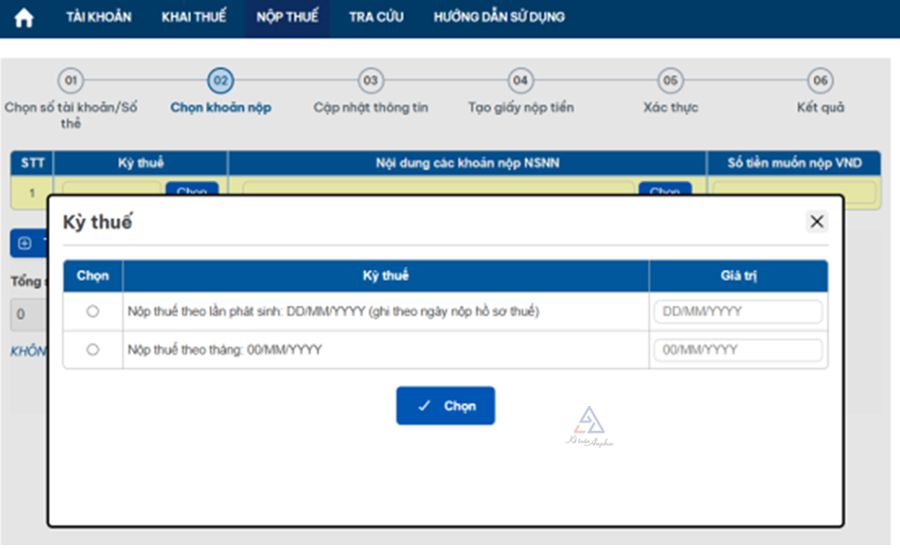
Task: Click step 03 Cập nhật thông tin circle
Action: pyautogui.click(x=370, y=81)
